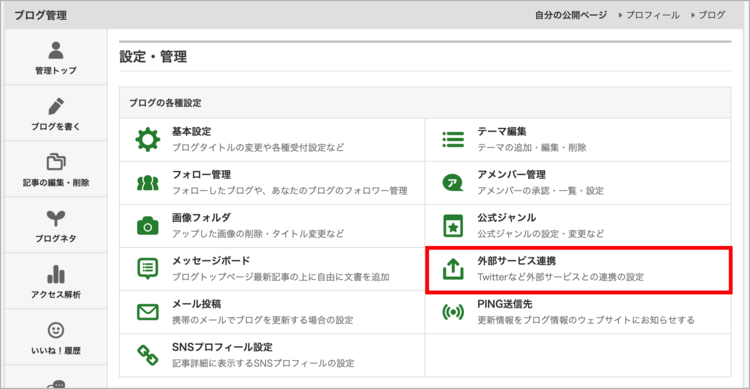This screenshot has width=750, height=389.
Task: Click the envelope icon for メール投稿
Action: click(148, 312)
